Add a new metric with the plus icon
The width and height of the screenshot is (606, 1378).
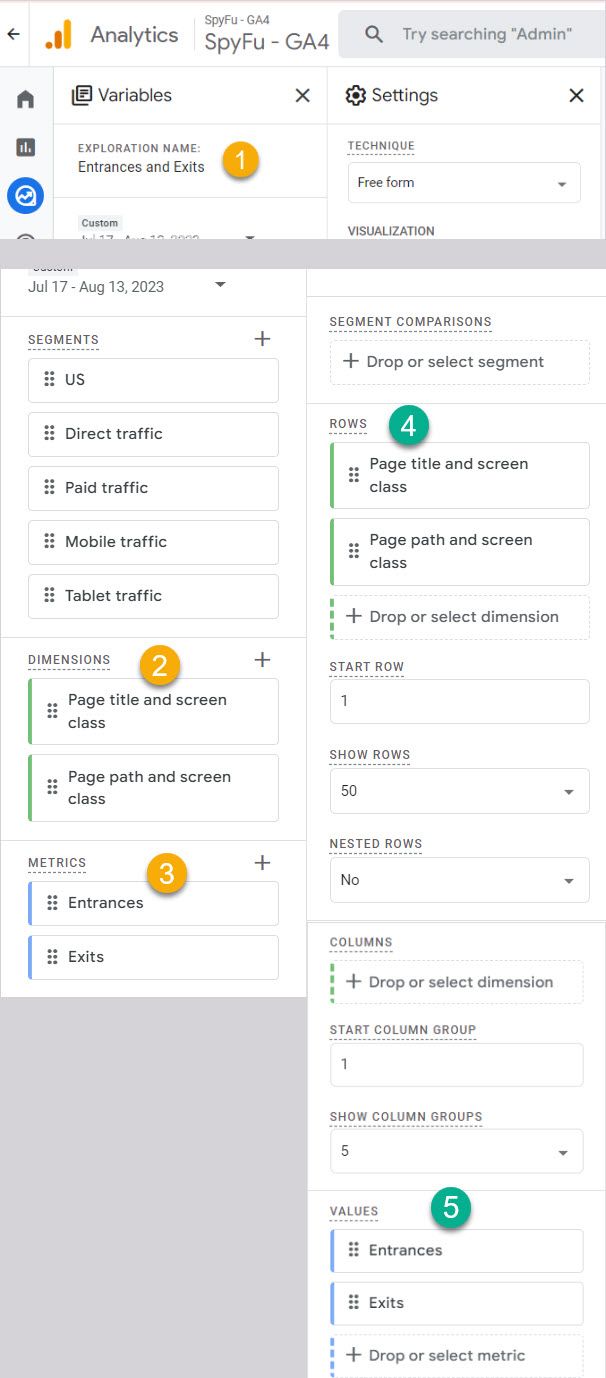click(262, 862)
